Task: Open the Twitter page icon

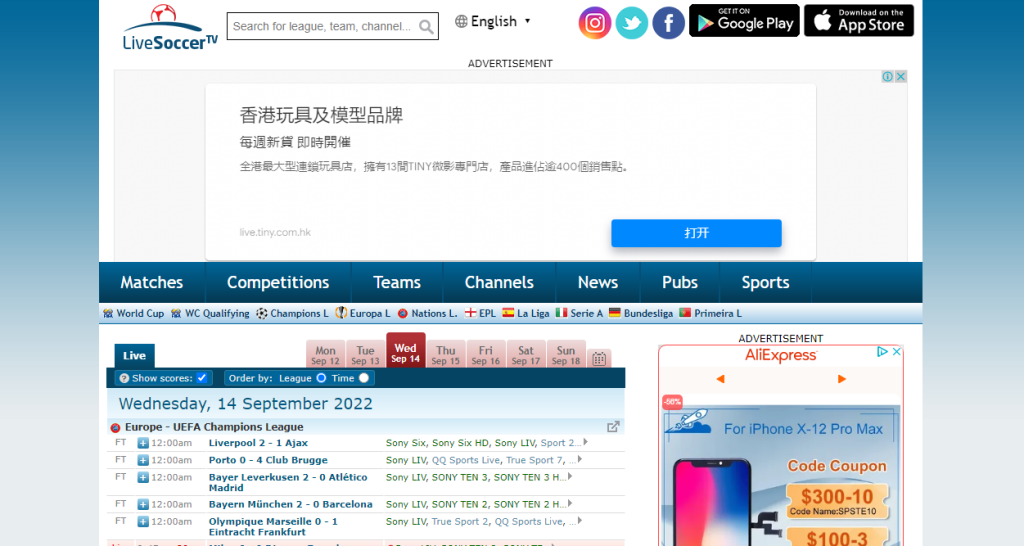Action: click(632, 23)
